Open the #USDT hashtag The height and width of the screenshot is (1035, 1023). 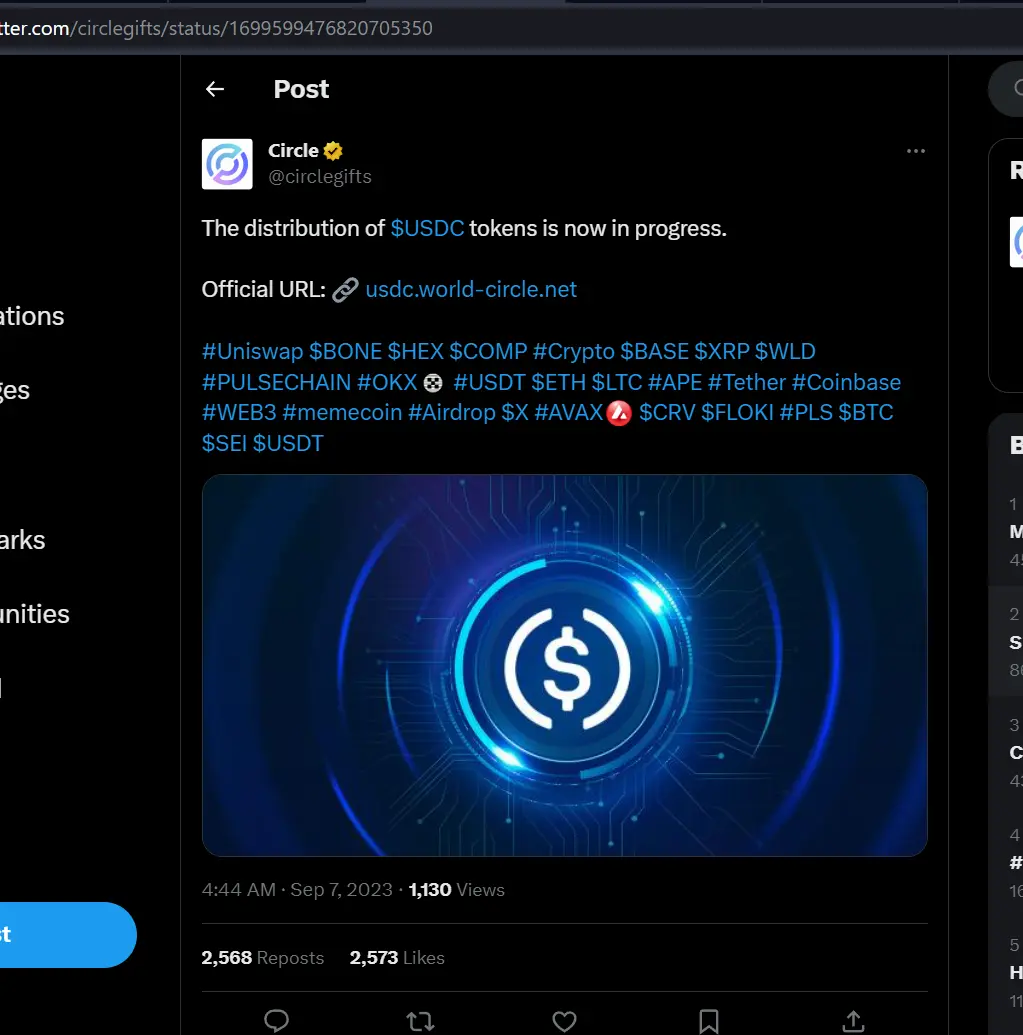pos(489,382)
